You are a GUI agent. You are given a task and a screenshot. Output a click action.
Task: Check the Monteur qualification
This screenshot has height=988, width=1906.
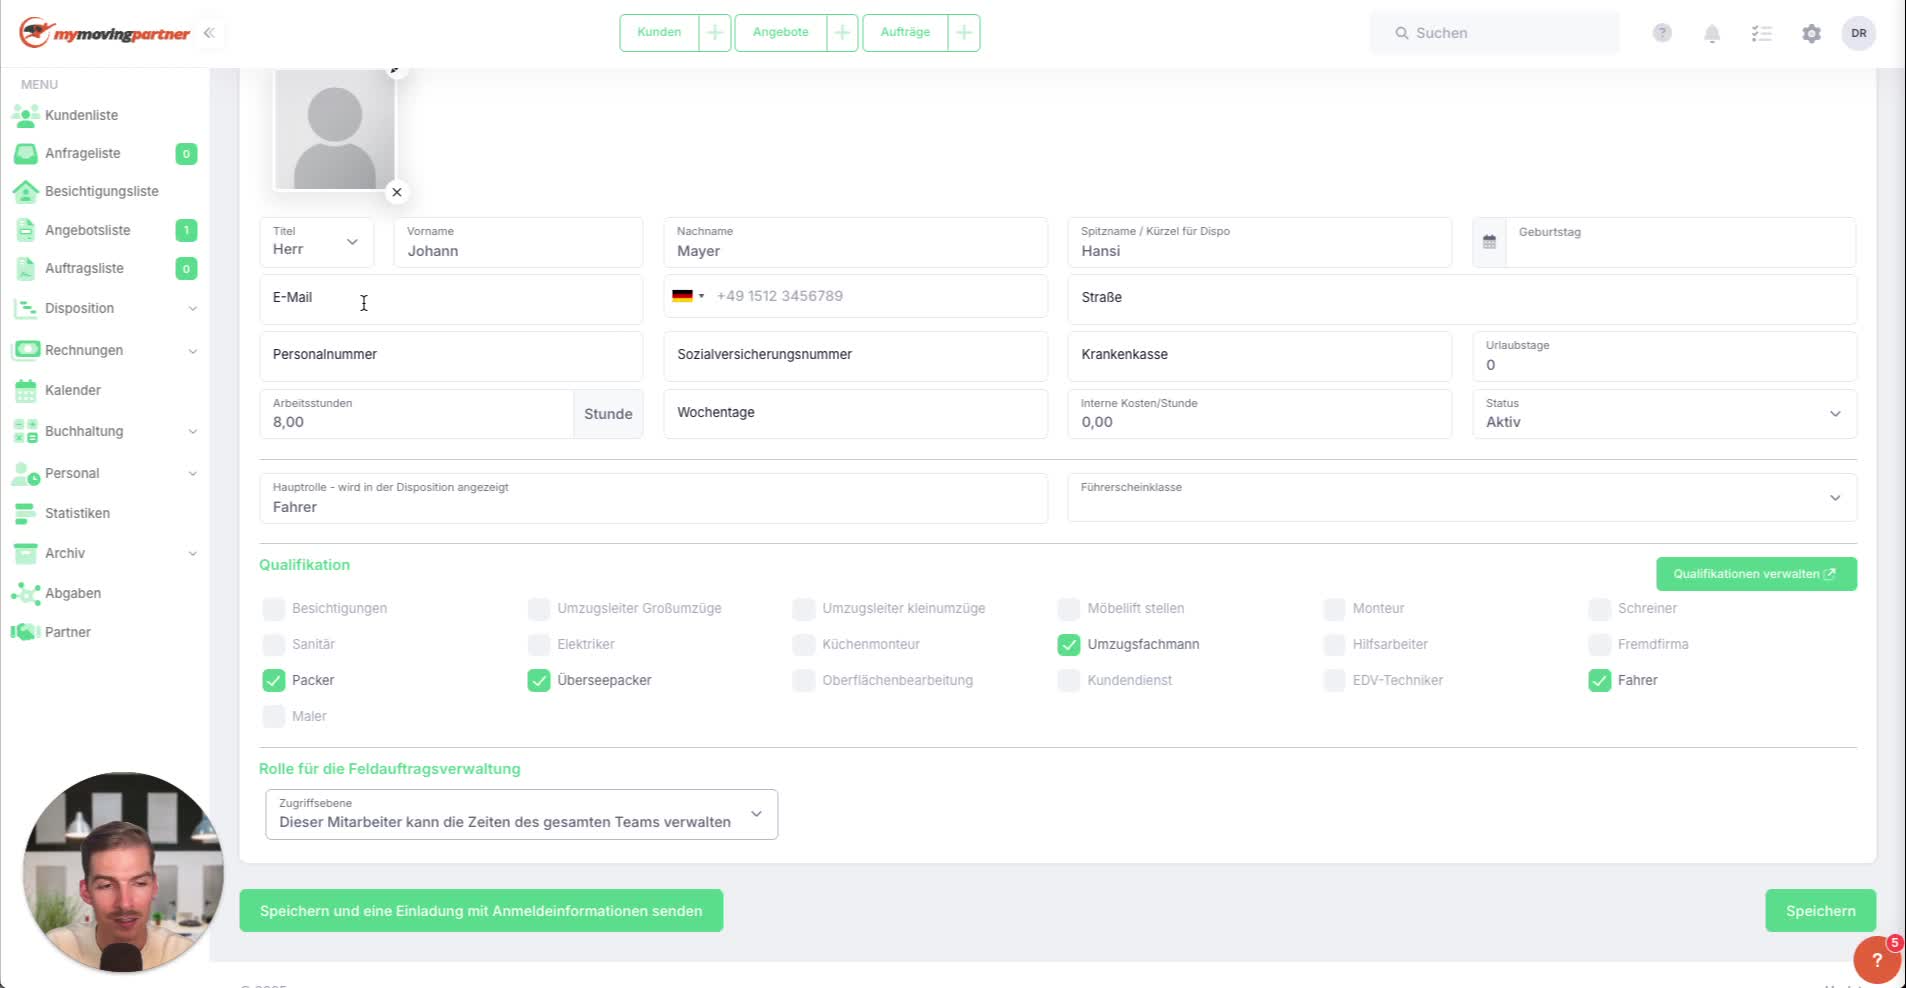click(x=1334, y=608)
